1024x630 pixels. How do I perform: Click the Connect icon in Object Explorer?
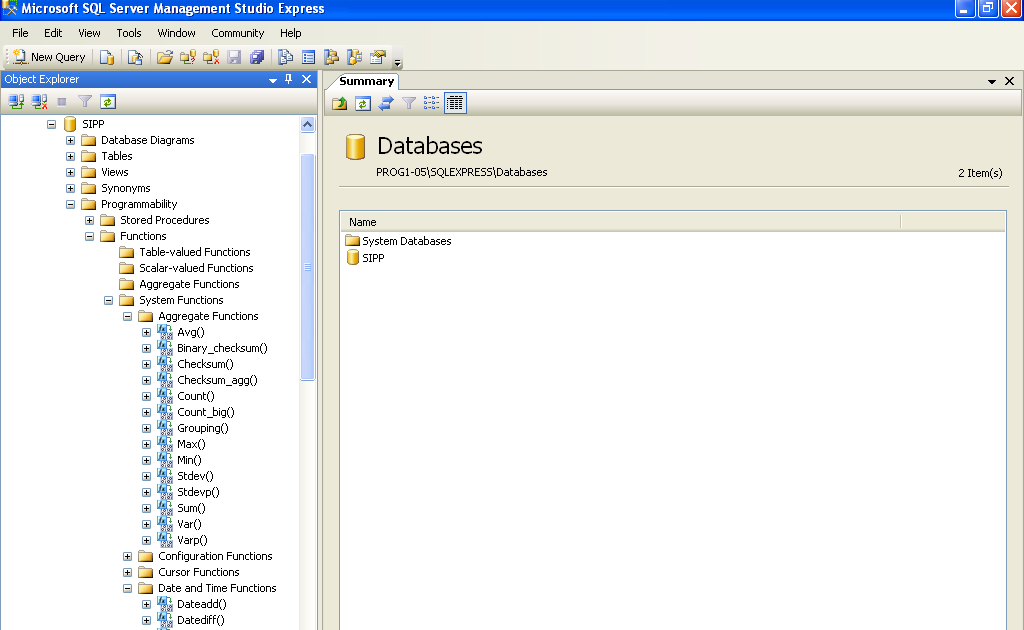click(16, 102)
